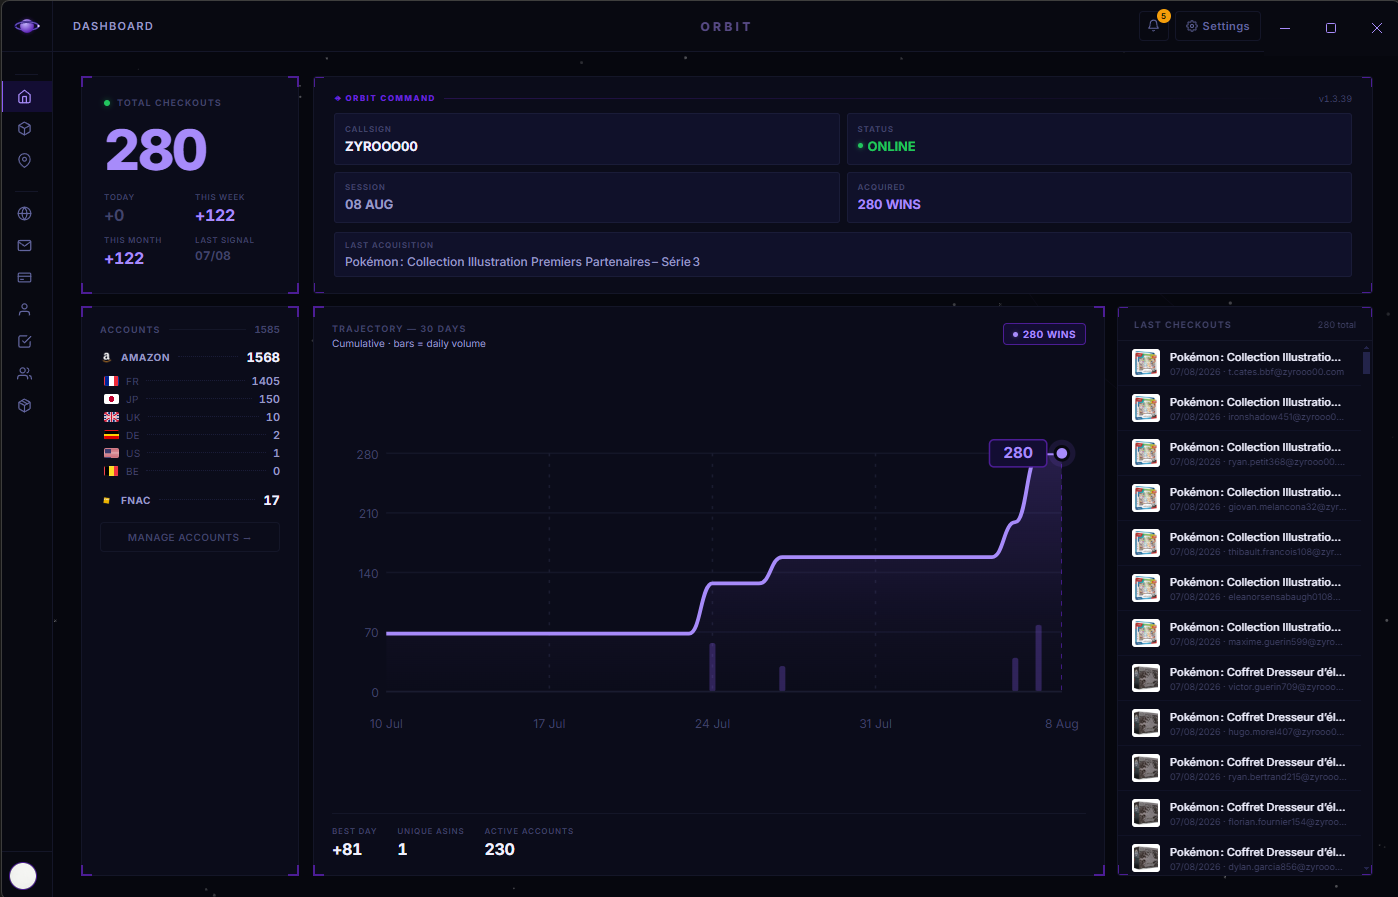Select maxime.guerin599 checkout row

point(1240,633)
